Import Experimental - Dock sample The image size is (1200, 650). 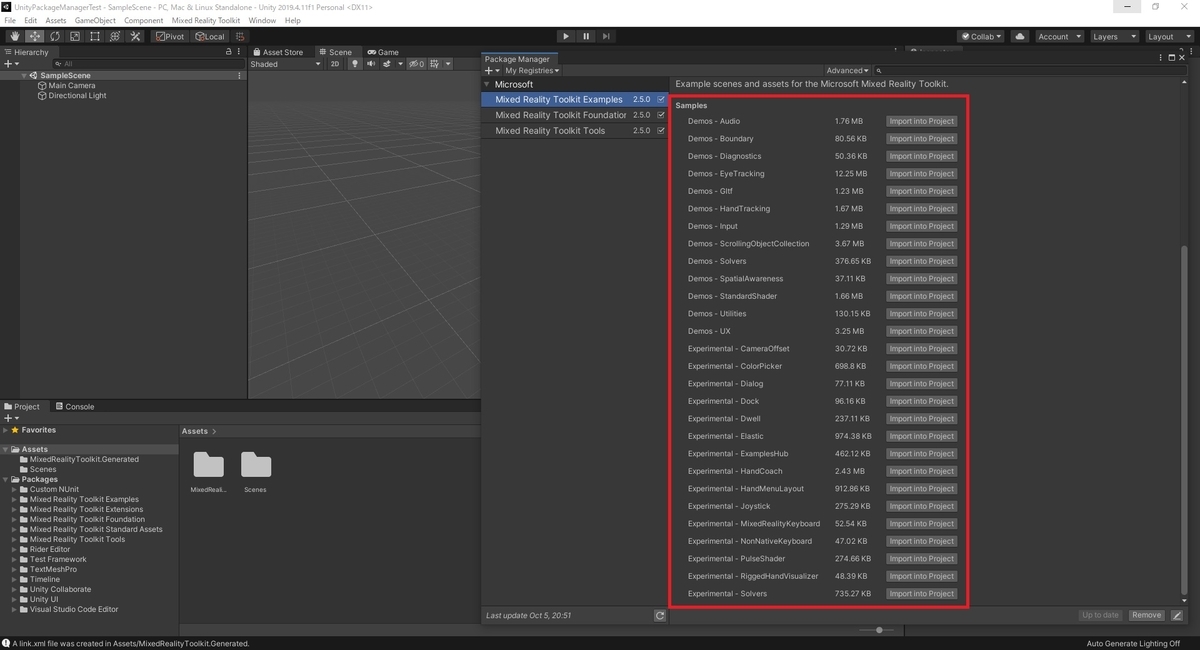pyautogui.click(x=921, y=401)
